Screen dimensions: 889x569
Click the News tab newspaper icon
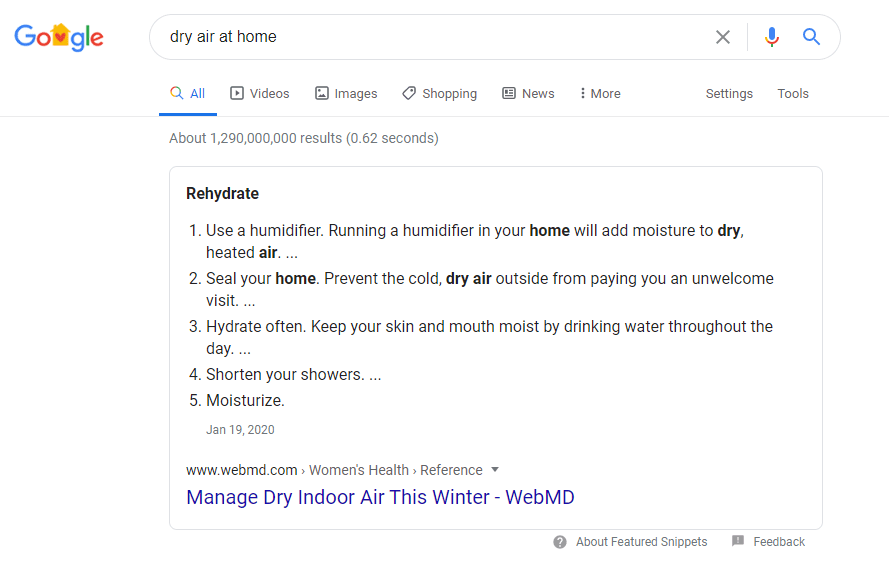coord(509,93)
